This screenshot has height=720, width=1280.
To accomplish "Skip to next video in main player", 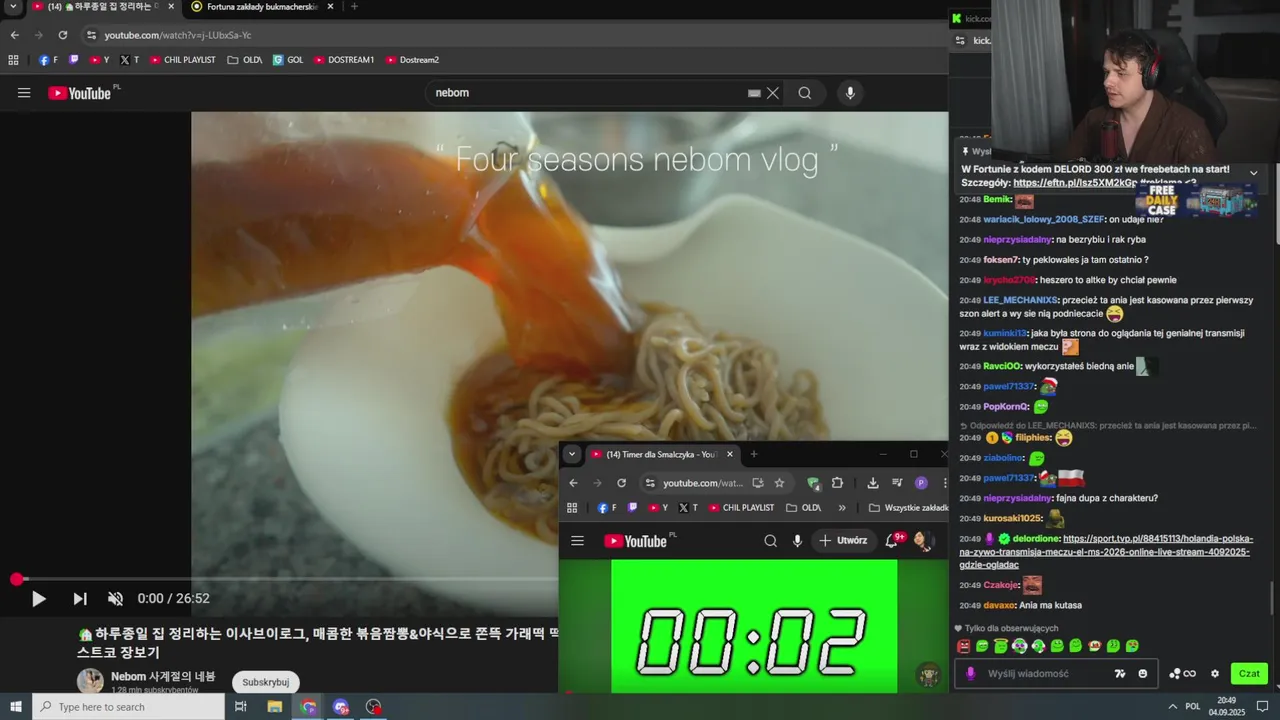I will [x=80, y=599].
